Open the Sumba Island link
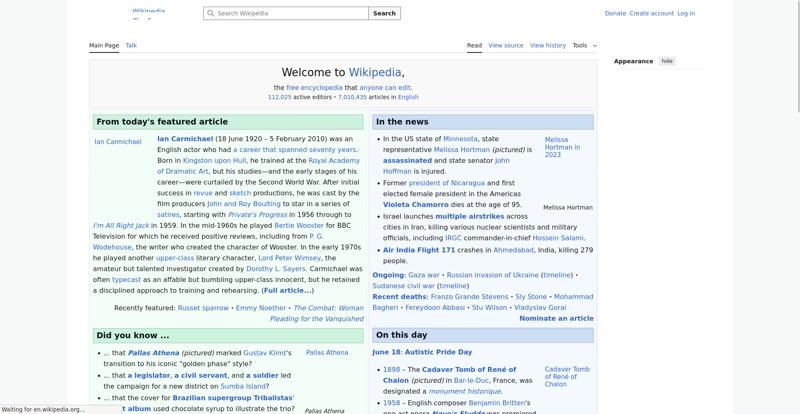The width and height of the screenshot is (800, 414). coord(243,386)
